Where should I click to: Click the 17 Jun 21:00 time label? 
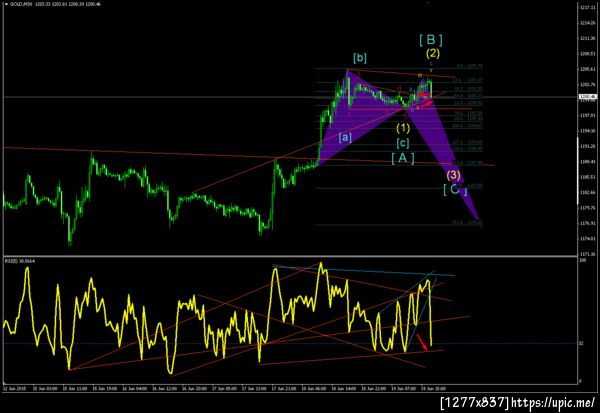pyautogui.click(x=284, y=389)
